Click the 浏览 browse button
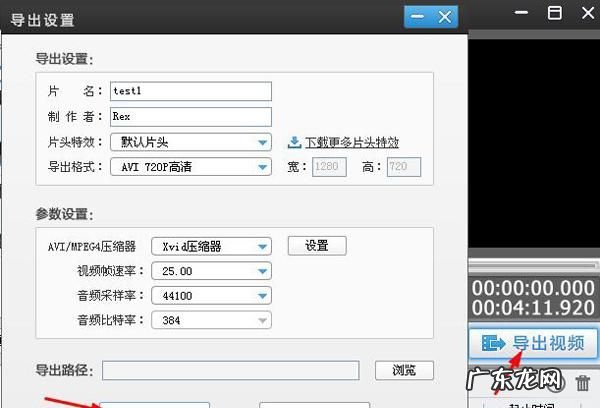The width and height of the screenshot is (600, 408). pos(403,370)
